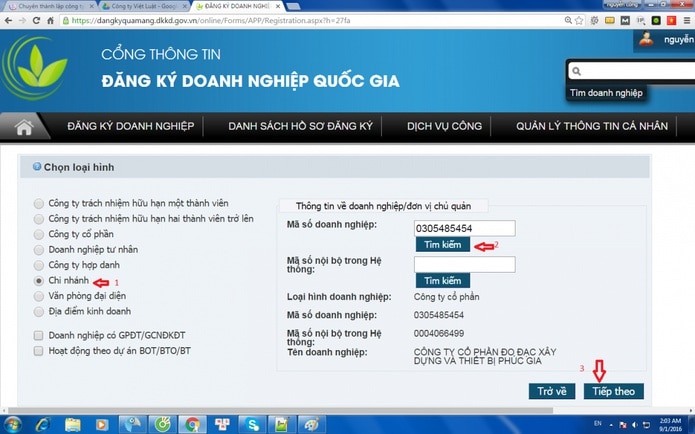This screenshot has width=695, height=434.
Task: Click the user avatar next to nguyễn
Action: [646, 39]
